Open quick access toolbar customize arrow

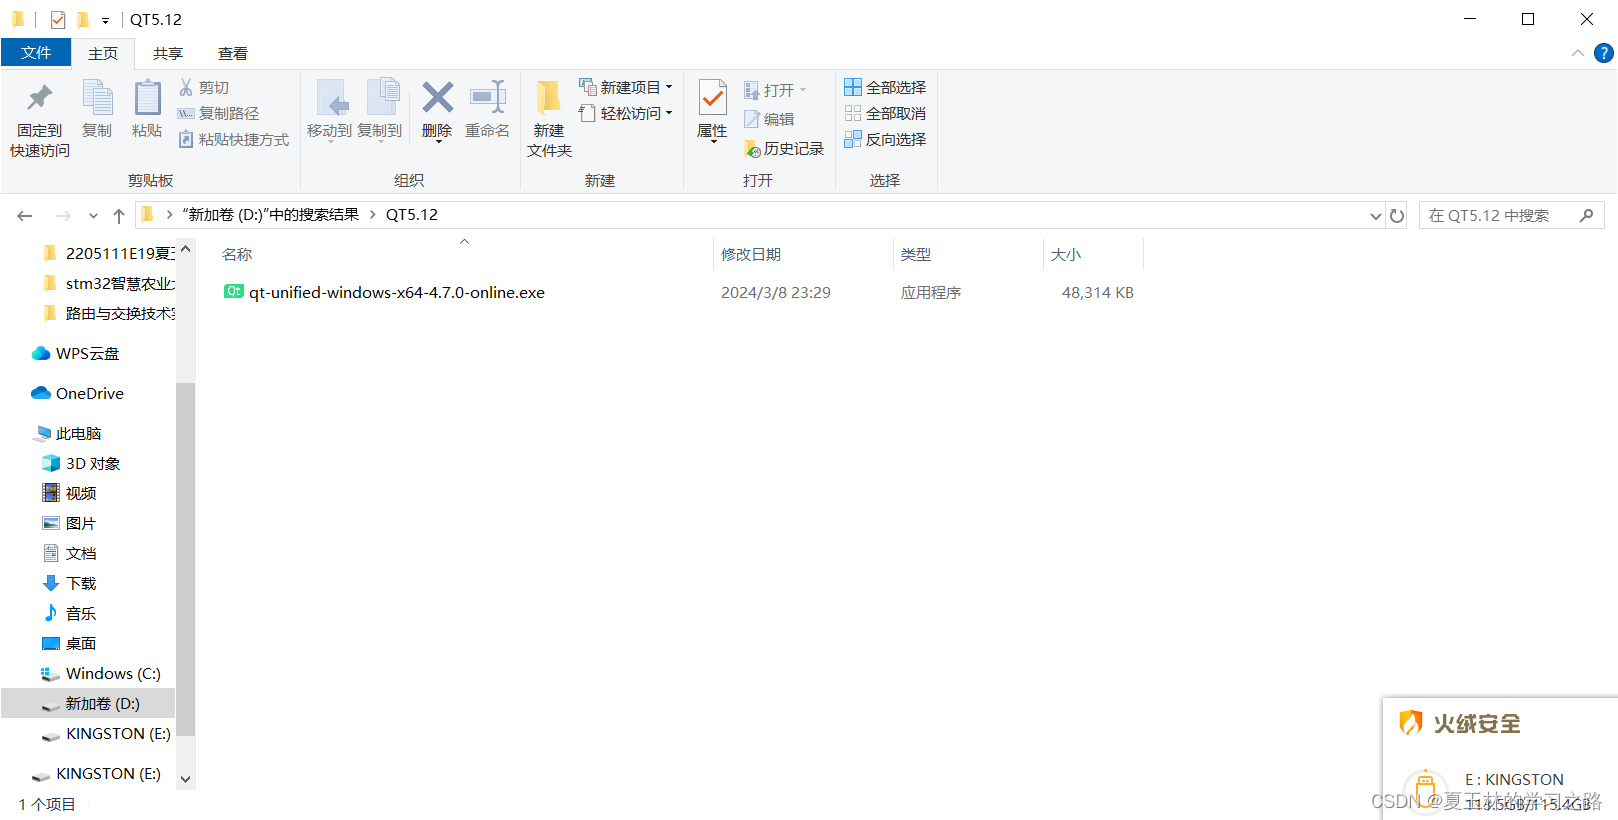coord(105,20)
